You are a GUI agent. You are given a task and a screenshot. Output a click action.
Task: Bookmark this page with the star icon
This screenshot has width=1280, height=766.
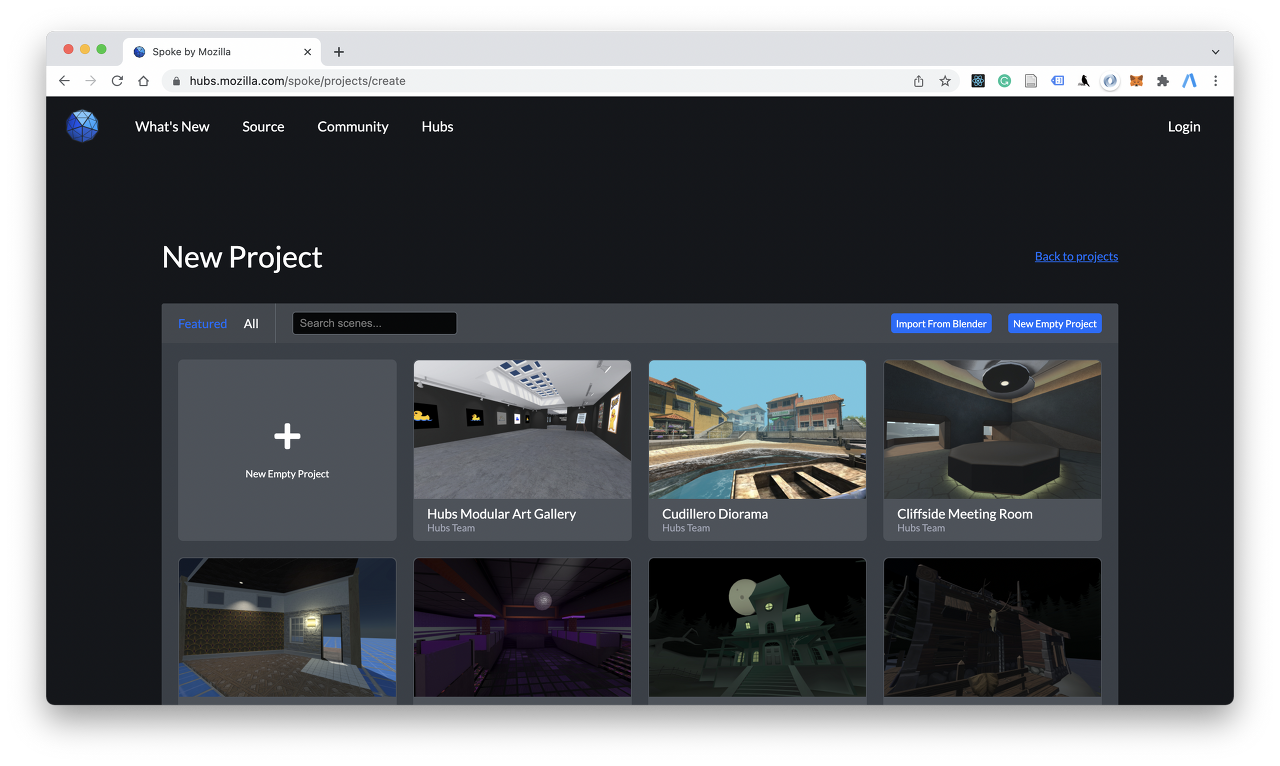pos(945,81)
